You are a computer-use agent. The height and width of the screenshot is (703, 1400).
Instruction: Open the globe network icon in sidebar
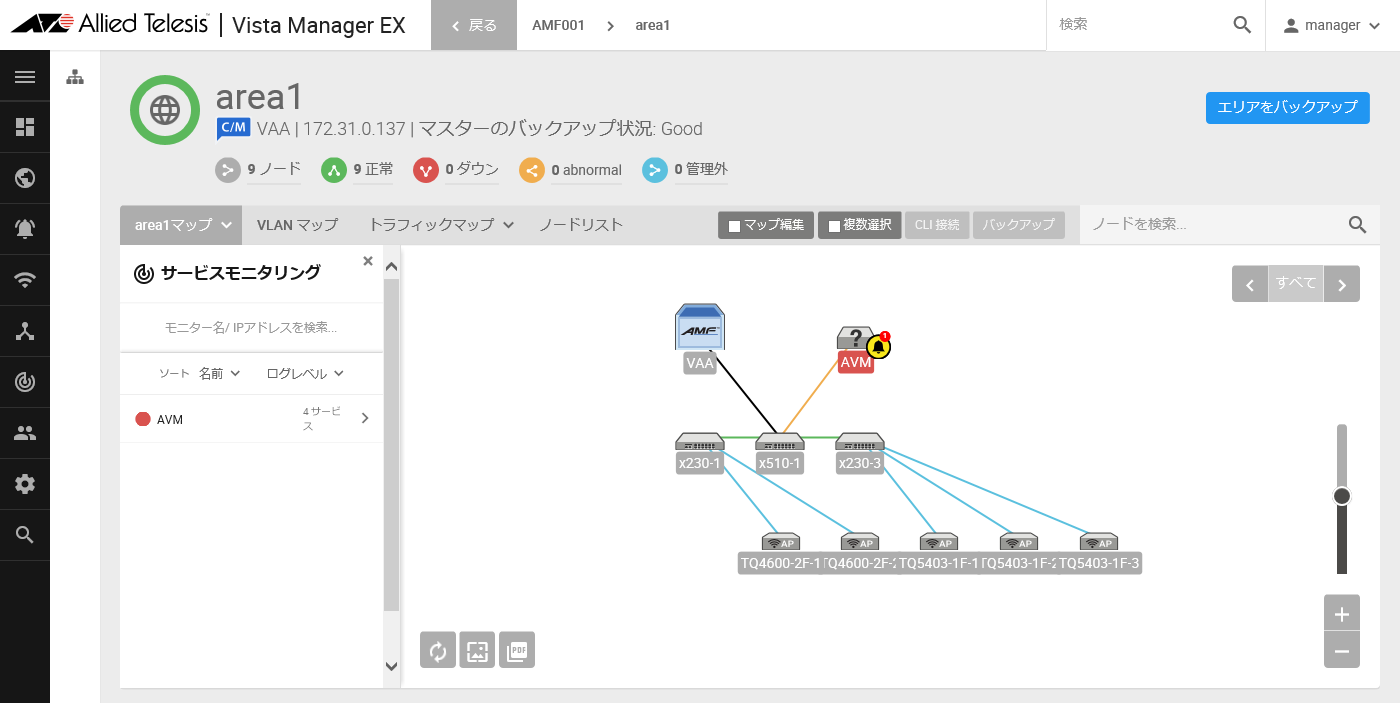pos(25,178)
